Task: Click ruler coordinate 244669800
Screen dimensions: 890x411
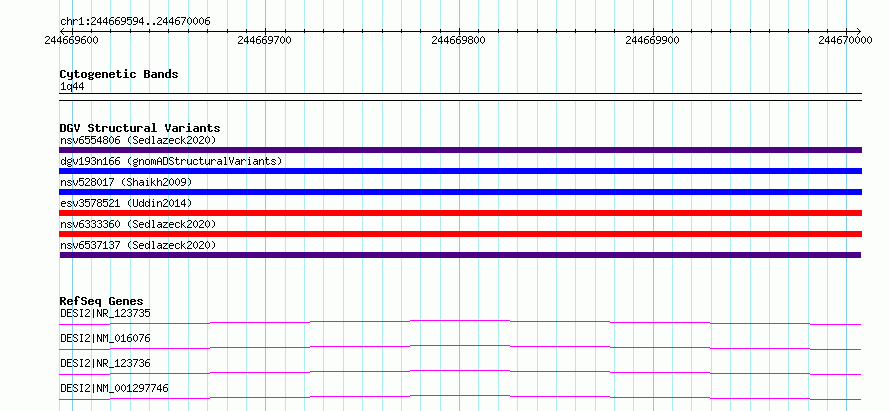Action: click(459, 40)
